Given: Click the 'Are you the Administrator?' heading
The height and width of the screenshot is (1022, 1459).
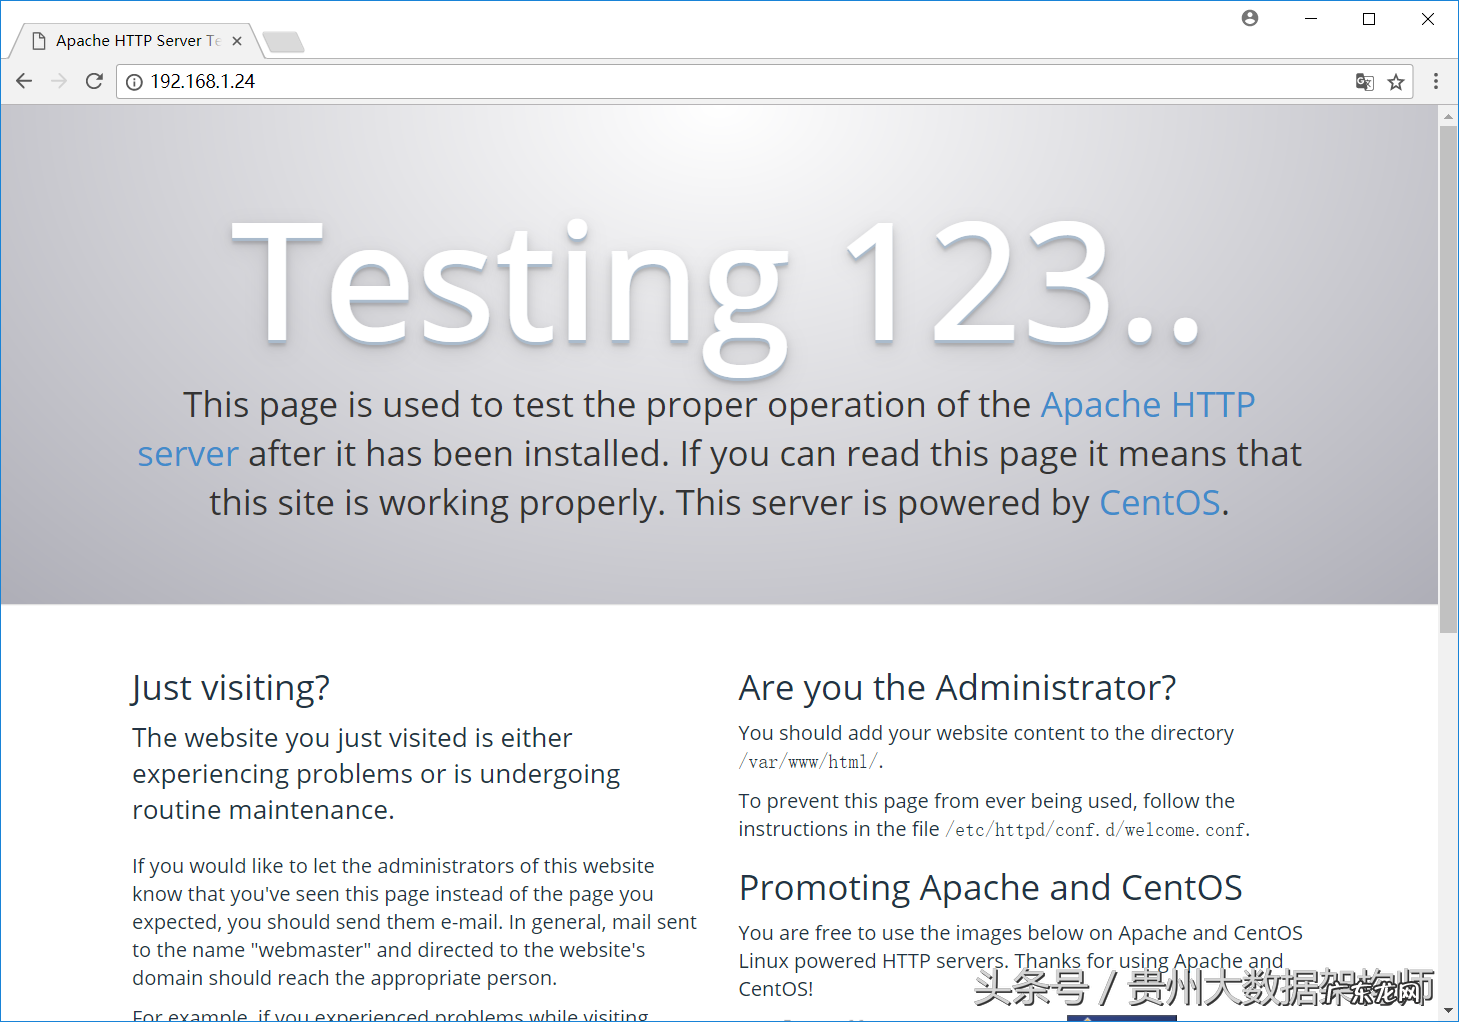Looking at the screenshot, I should tap(957, 688).
